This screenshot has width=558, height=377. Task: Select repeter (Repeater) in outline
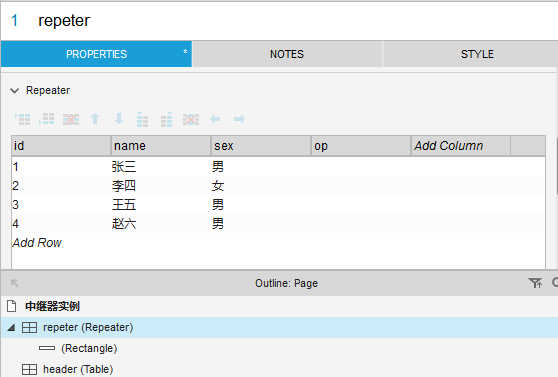tap(88, 327)
